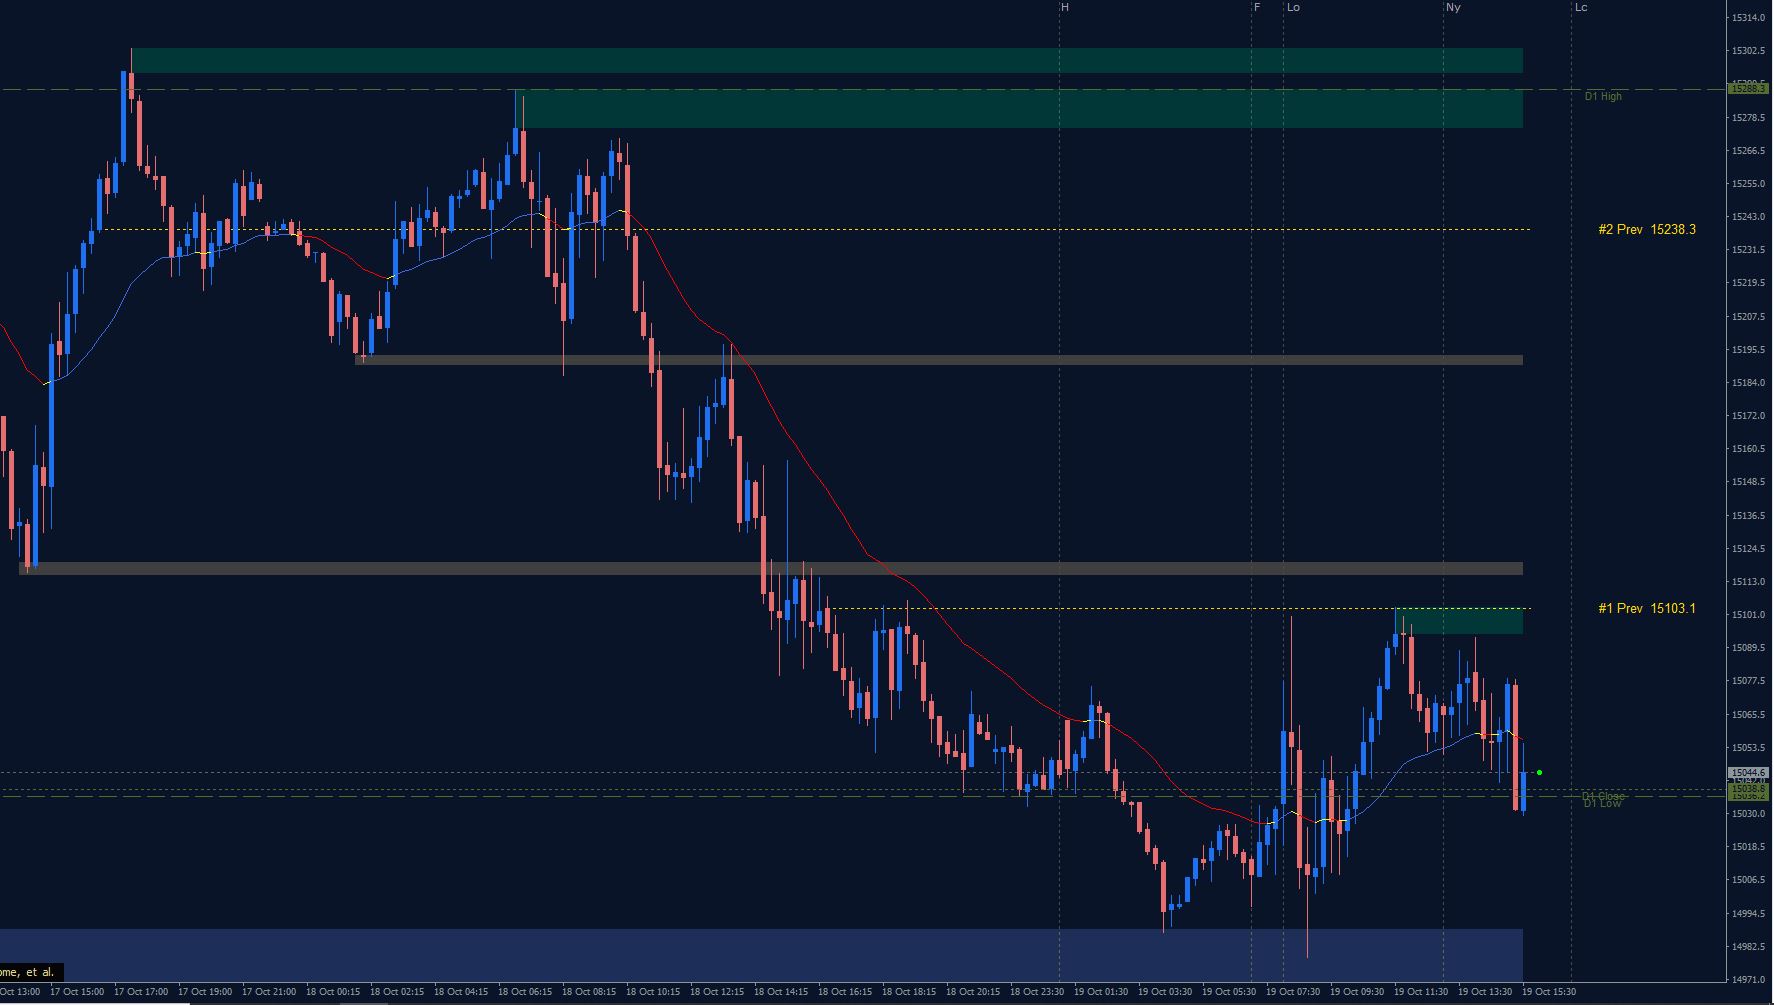Screen dimensions: 1774x1005
Task: Click the '18 Oct 00:15' time axis label
Action: pyautogui.click(x=333, y=992)
